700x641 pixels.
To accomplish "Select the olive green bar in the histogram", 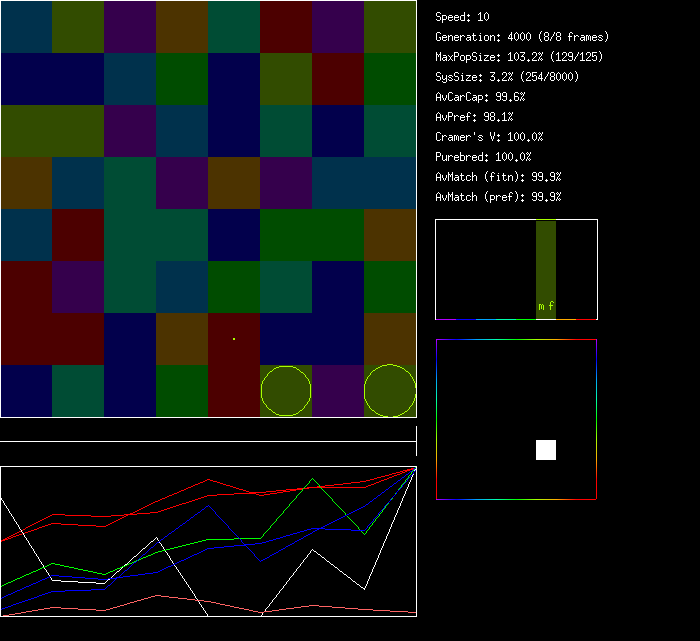I will point(546,260).
